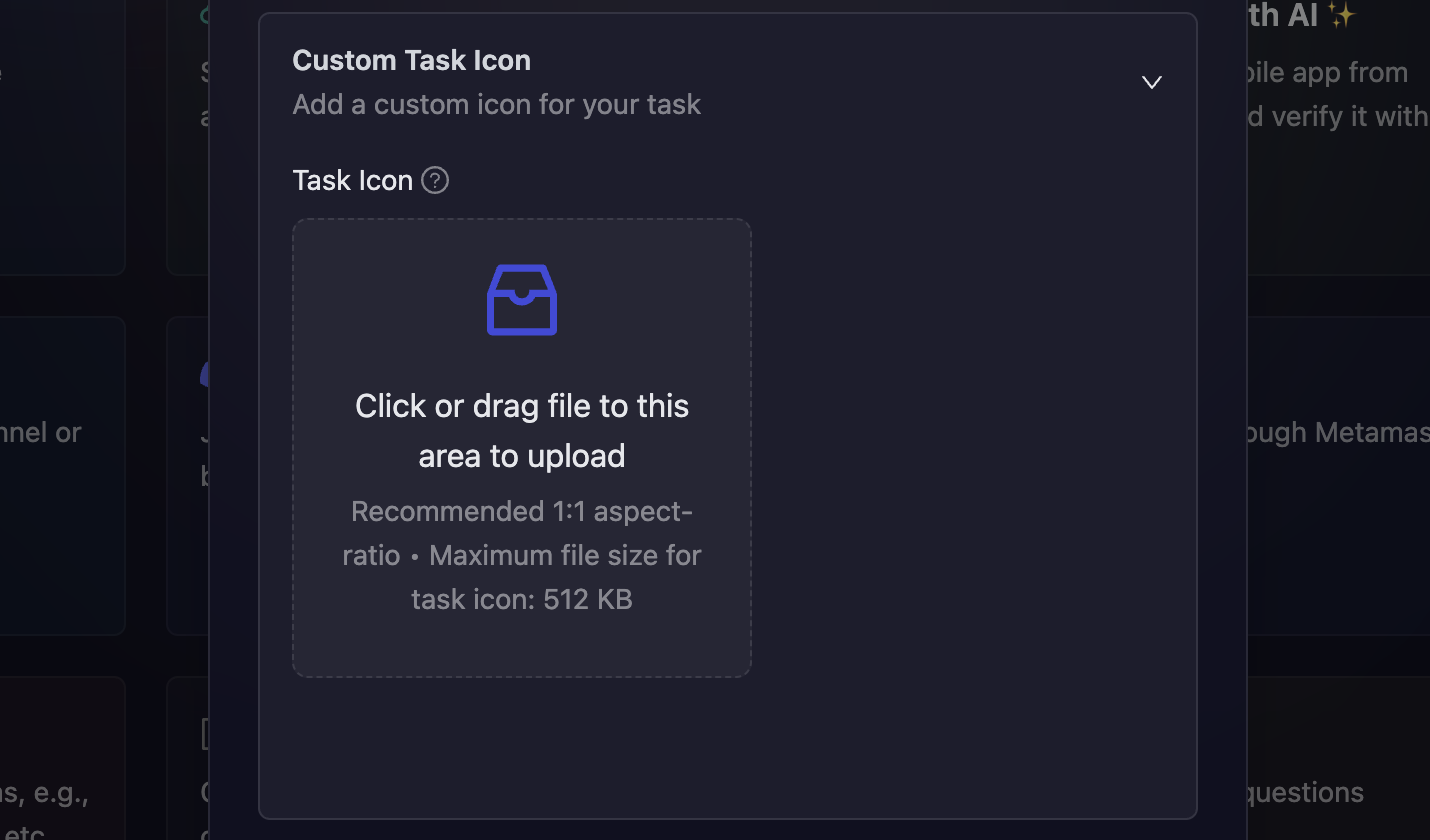
Task: Click the background card reading "nnel or"
Action: click(40, 432)
